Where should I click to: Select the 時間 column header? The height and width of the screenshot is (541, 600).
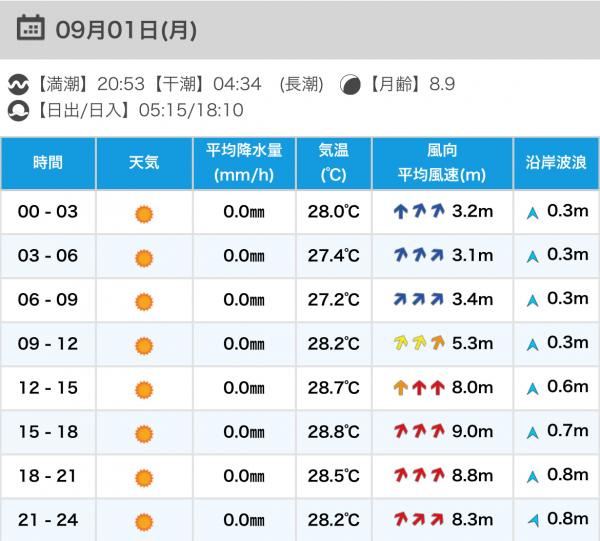click(48, 163)
